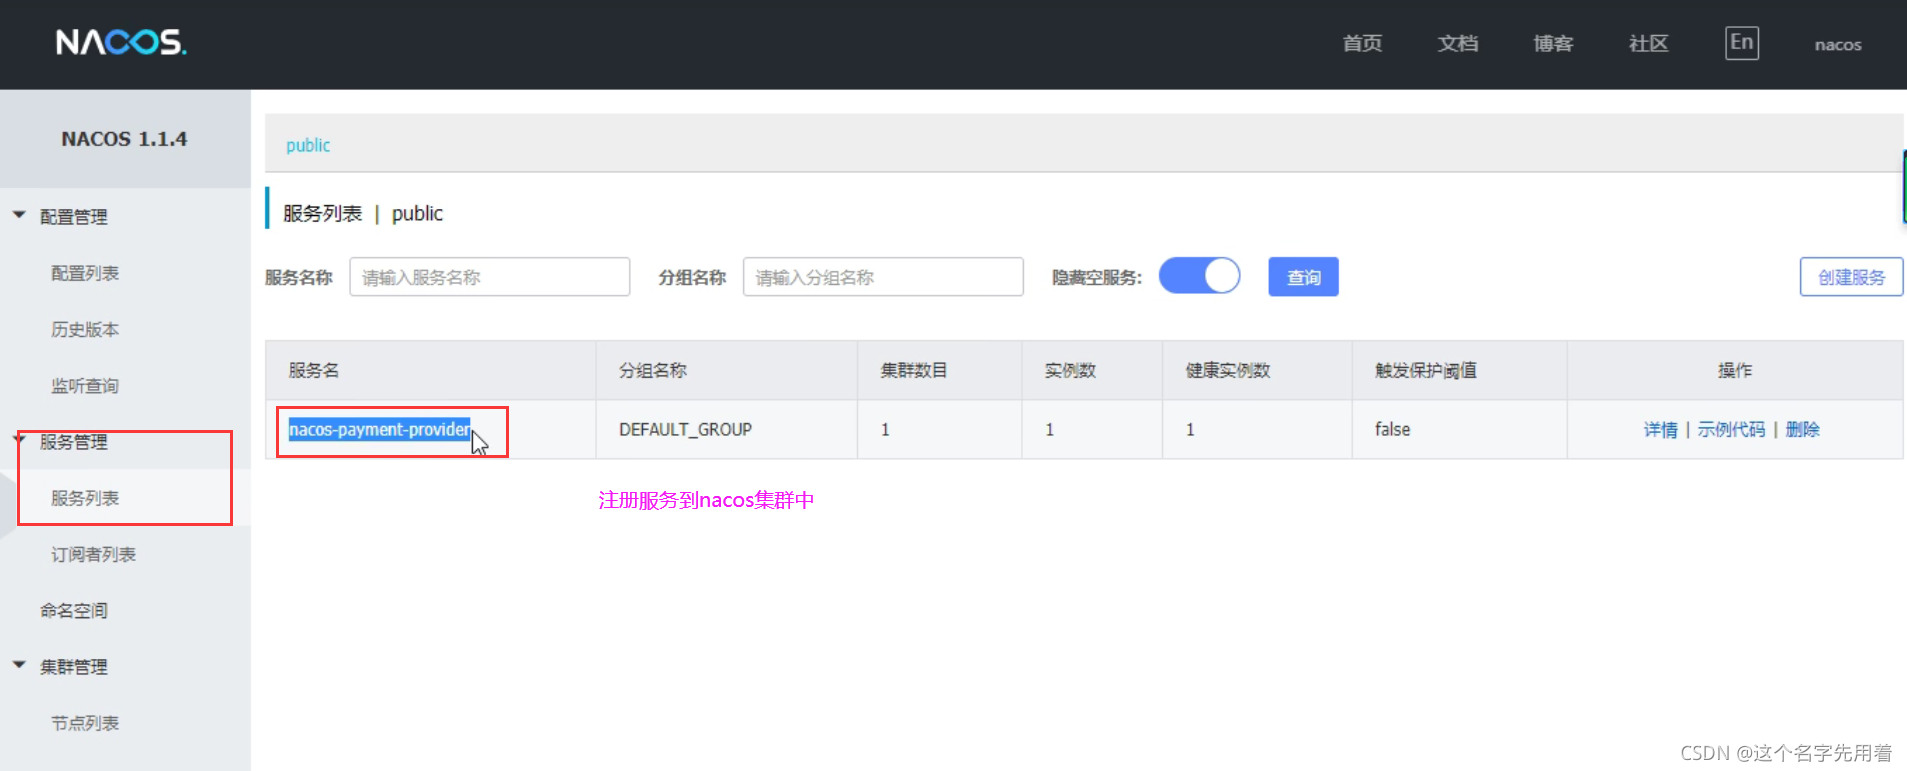The width and height of the screenshot is (1907, 771).
Task: Collapse the 集群管理 section arrow
Action: coord(19,665)
